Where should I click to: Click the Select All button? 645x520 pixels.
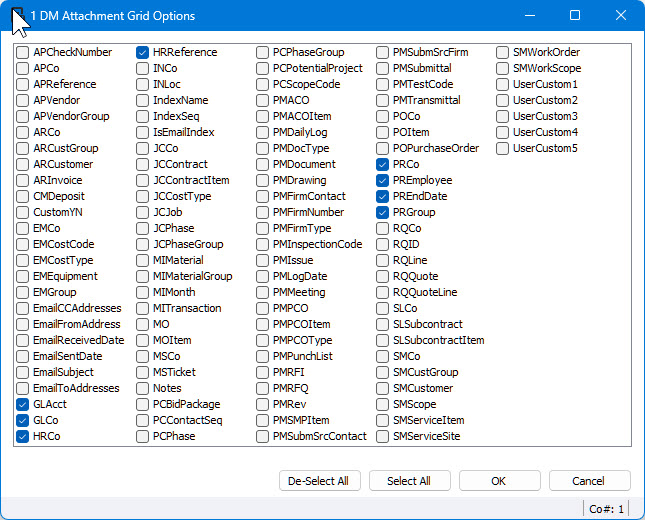click(410, 481)
